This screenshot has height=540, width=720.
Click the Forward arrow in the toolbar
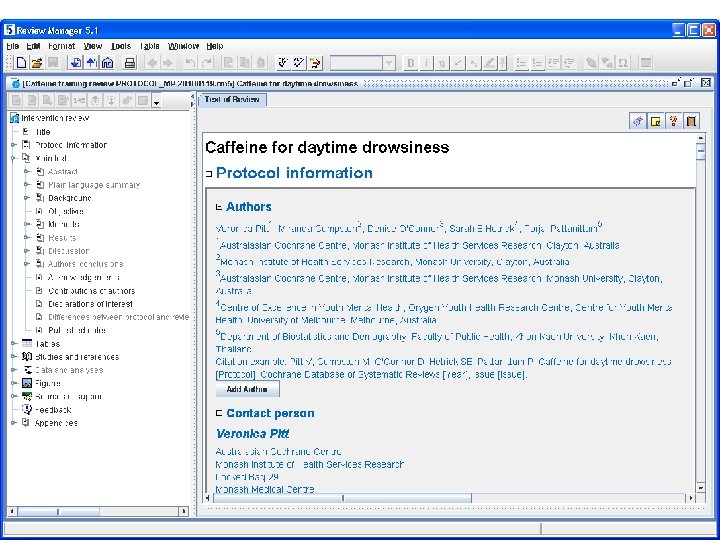point(168,63)
